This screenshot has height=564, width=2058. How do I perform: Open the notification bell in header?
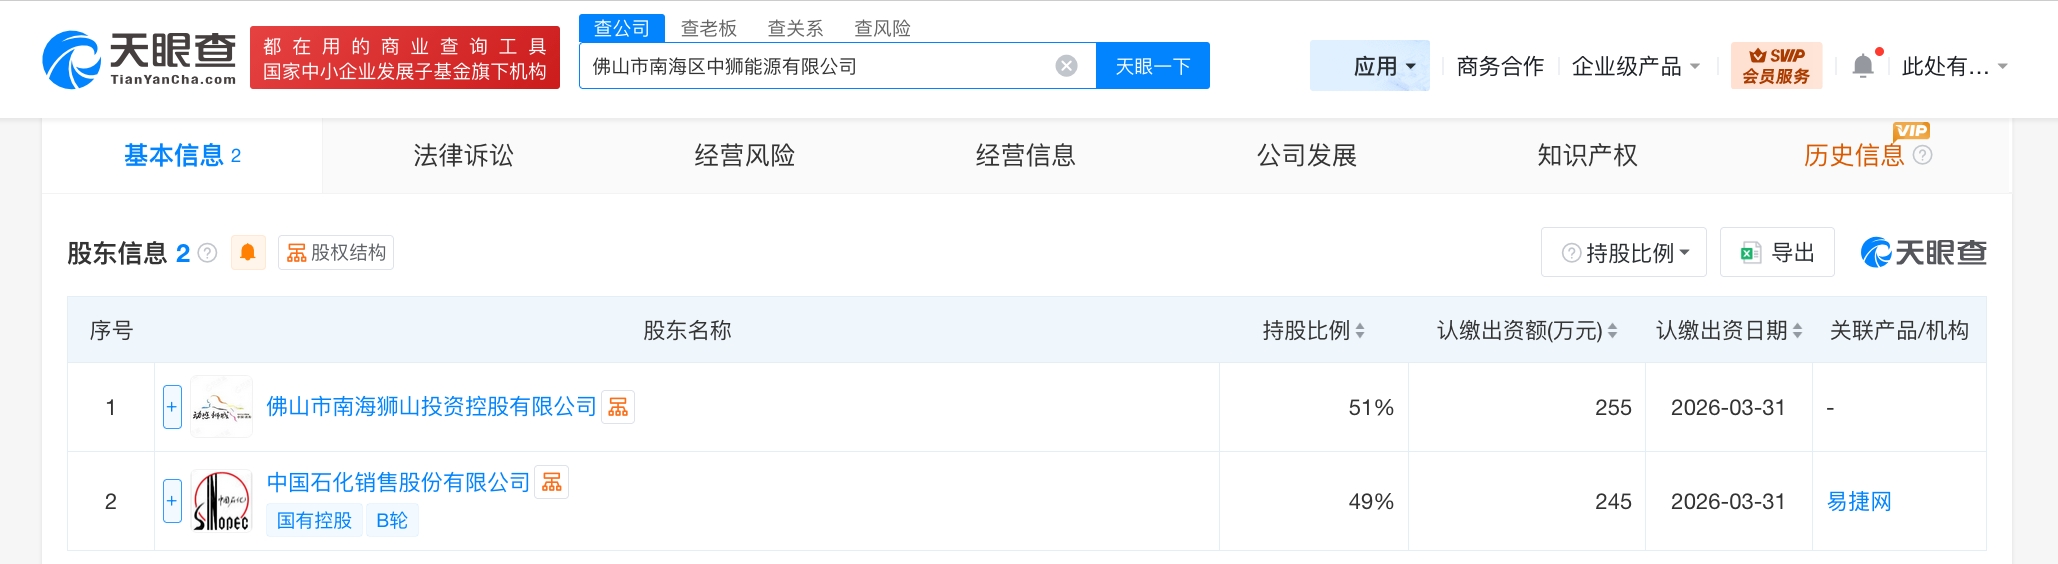point(1862,66)
